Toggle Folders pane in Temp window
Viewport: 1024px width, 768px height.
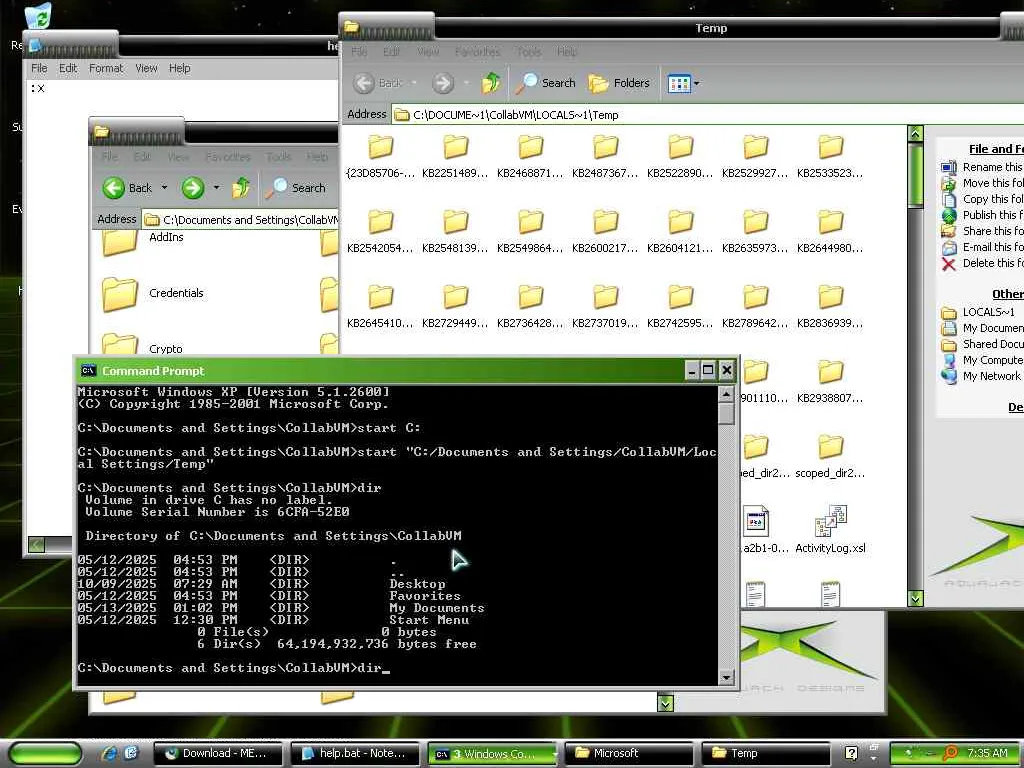click(619, 83)
